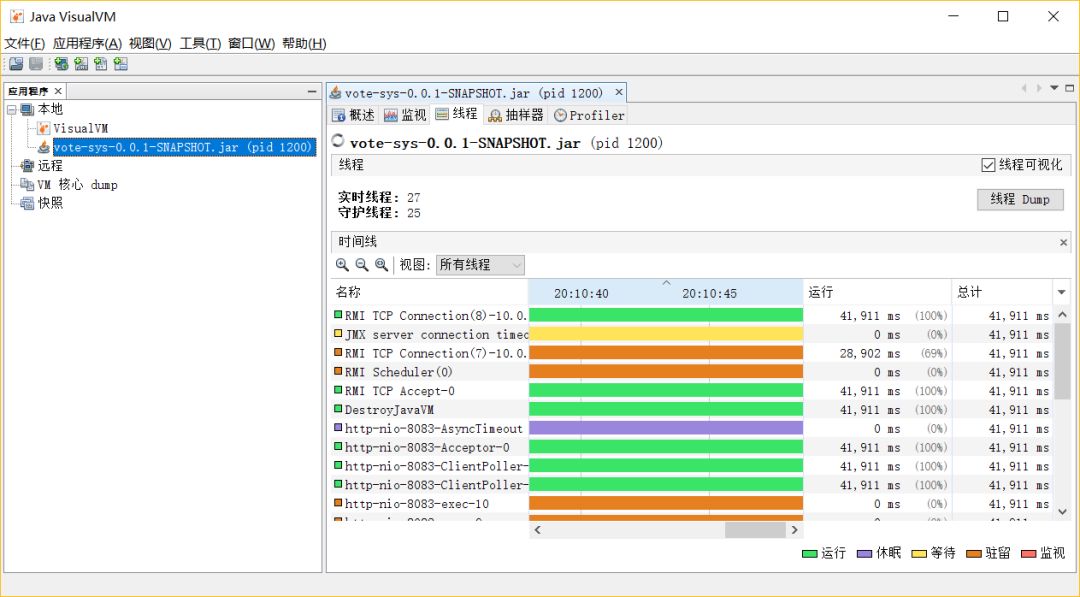Viewport: 1080px width, 597px height.
Task: Sort by the 总计 column header
Action: click(1002, 292)
